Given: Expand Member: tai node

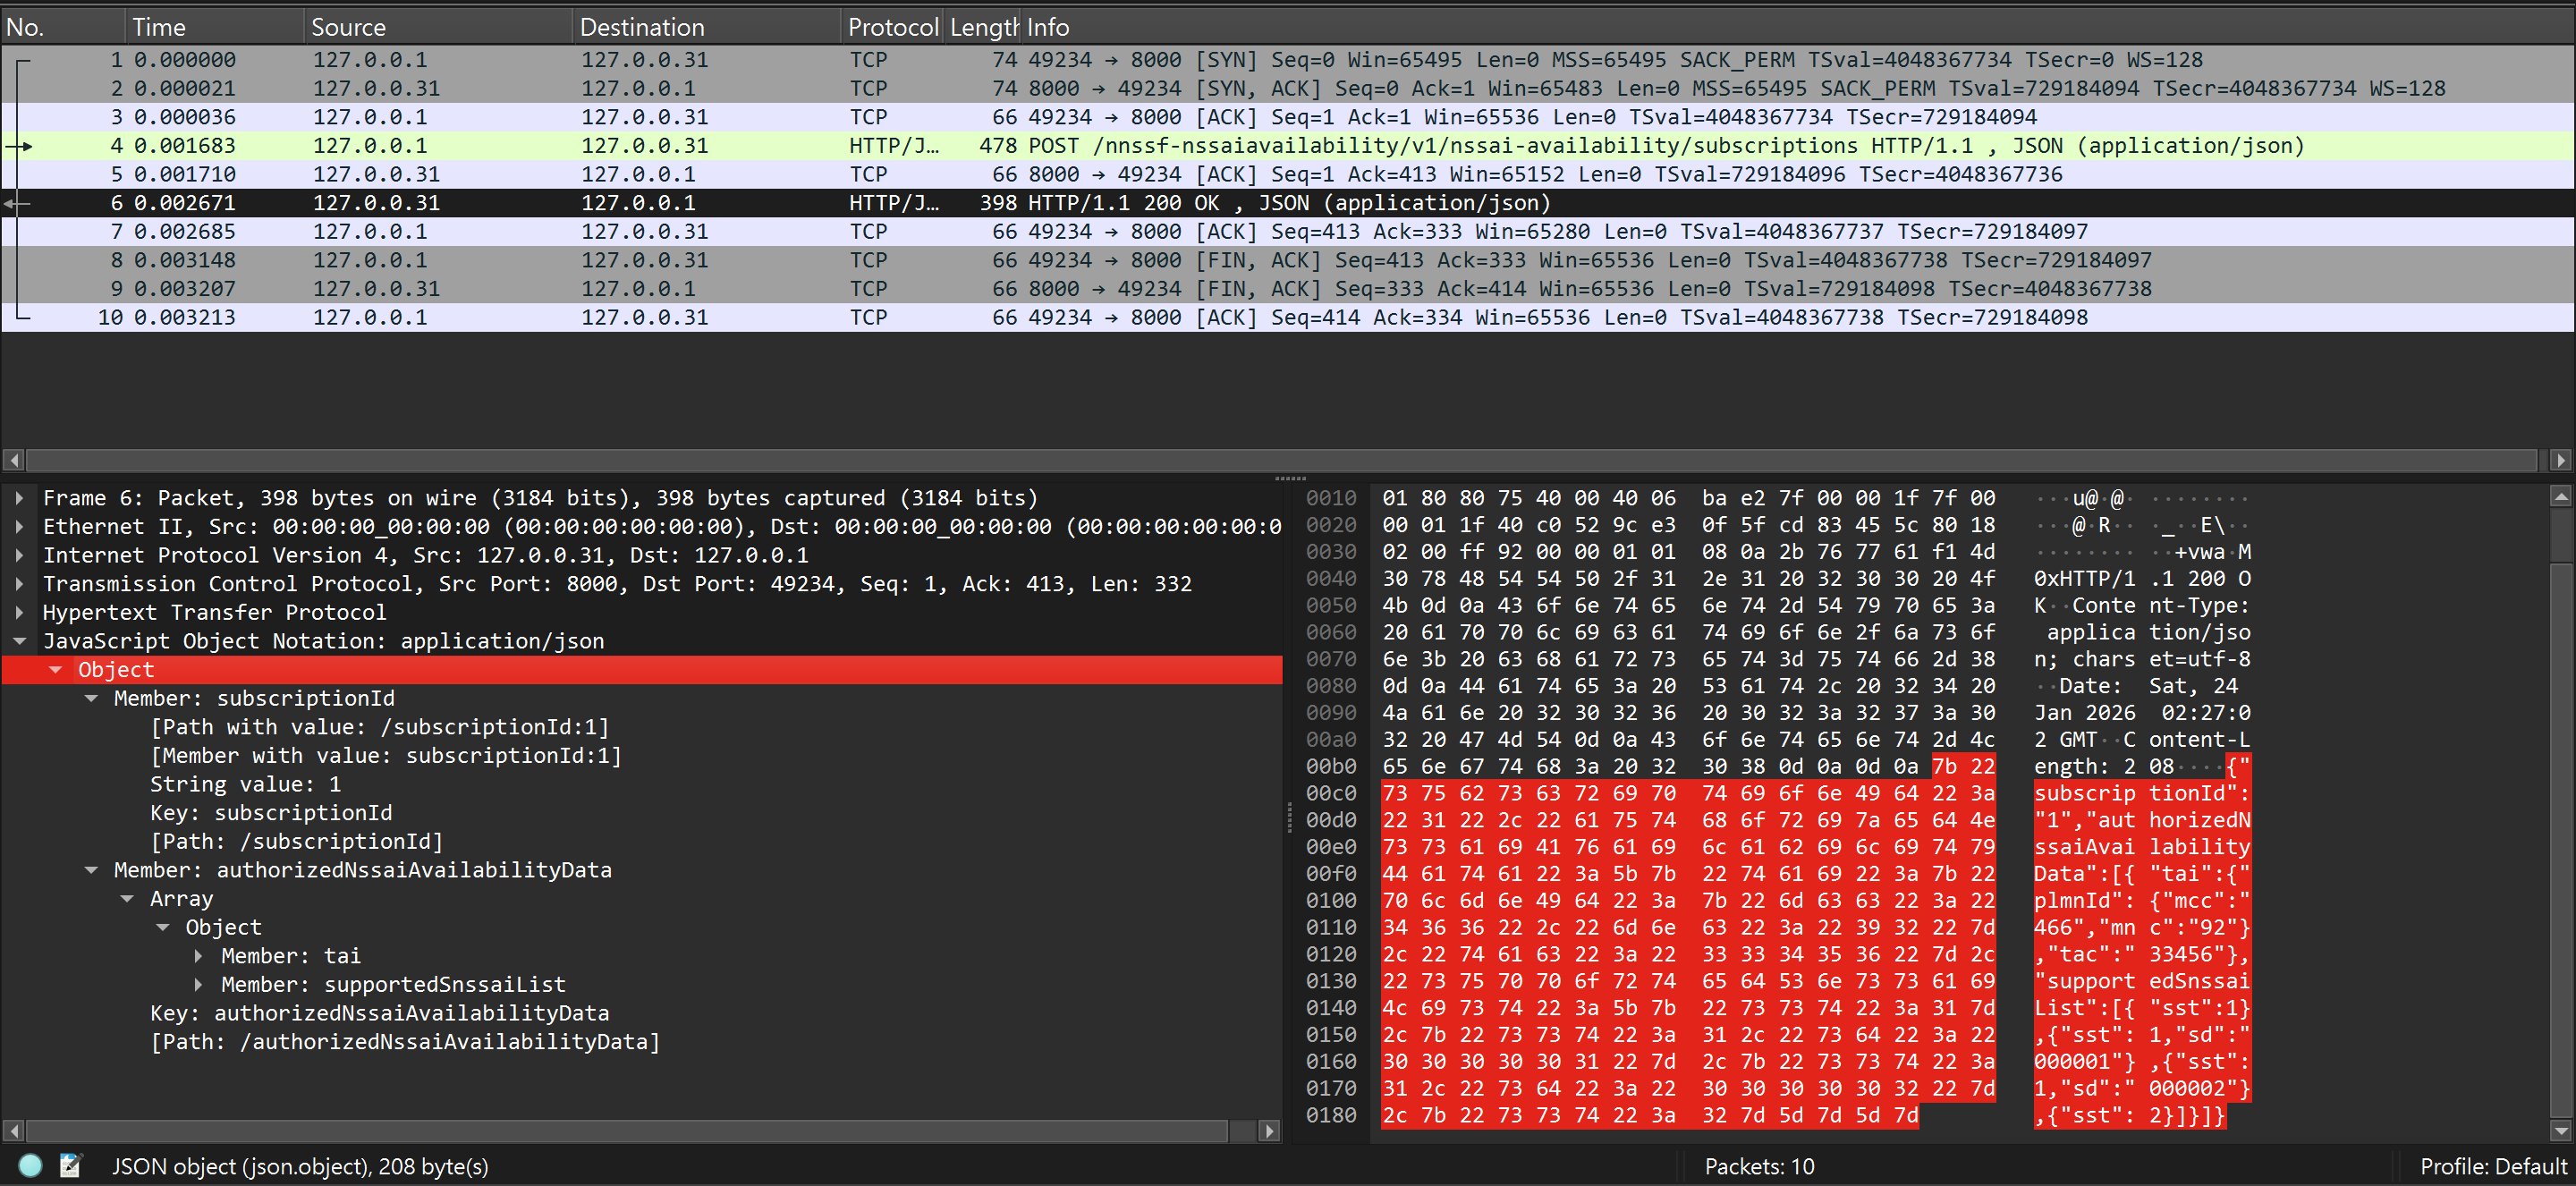Looking at the screenshot, I should [198, 956].
